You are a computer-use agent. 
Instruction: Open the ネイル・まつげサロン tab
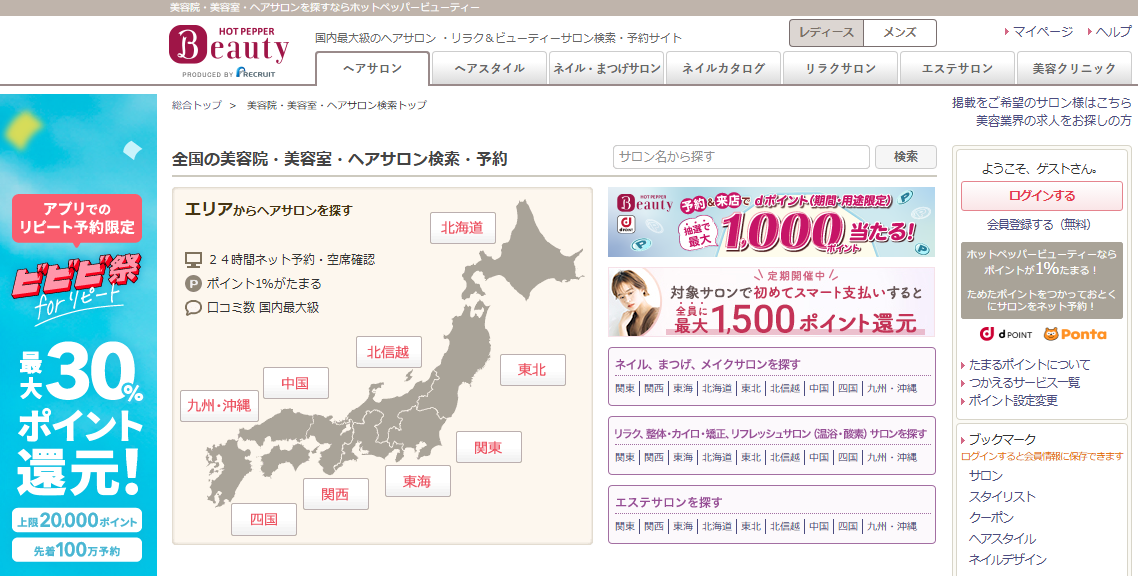coord(606,68)
